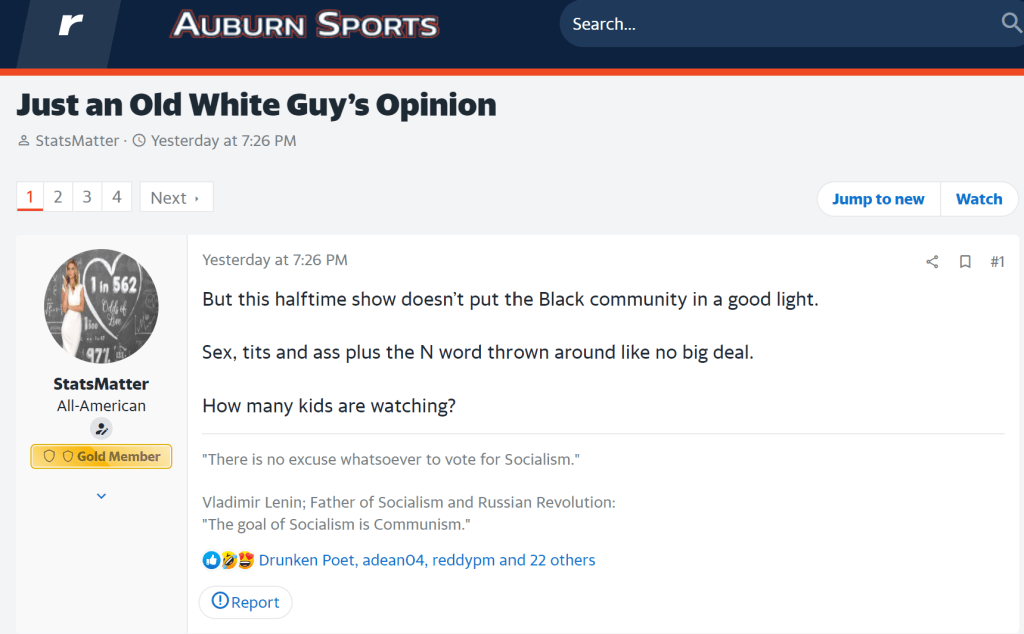Go to page 3 of thread
This screenshot has height=634, width=1024.
(x=87, y=197)
